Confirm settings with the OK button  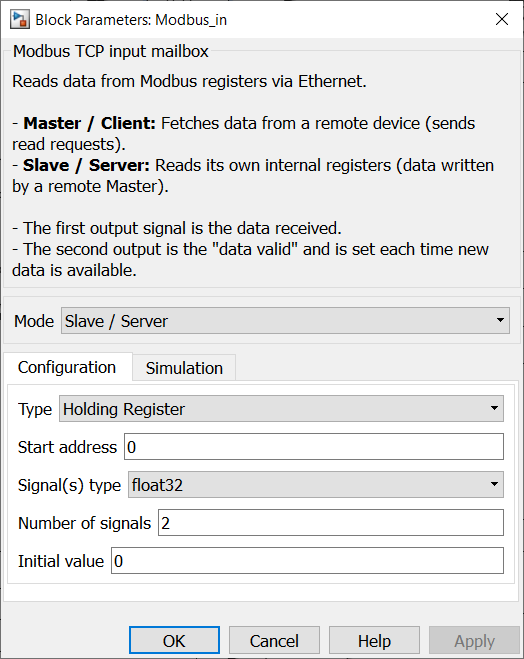coord(174,641)
